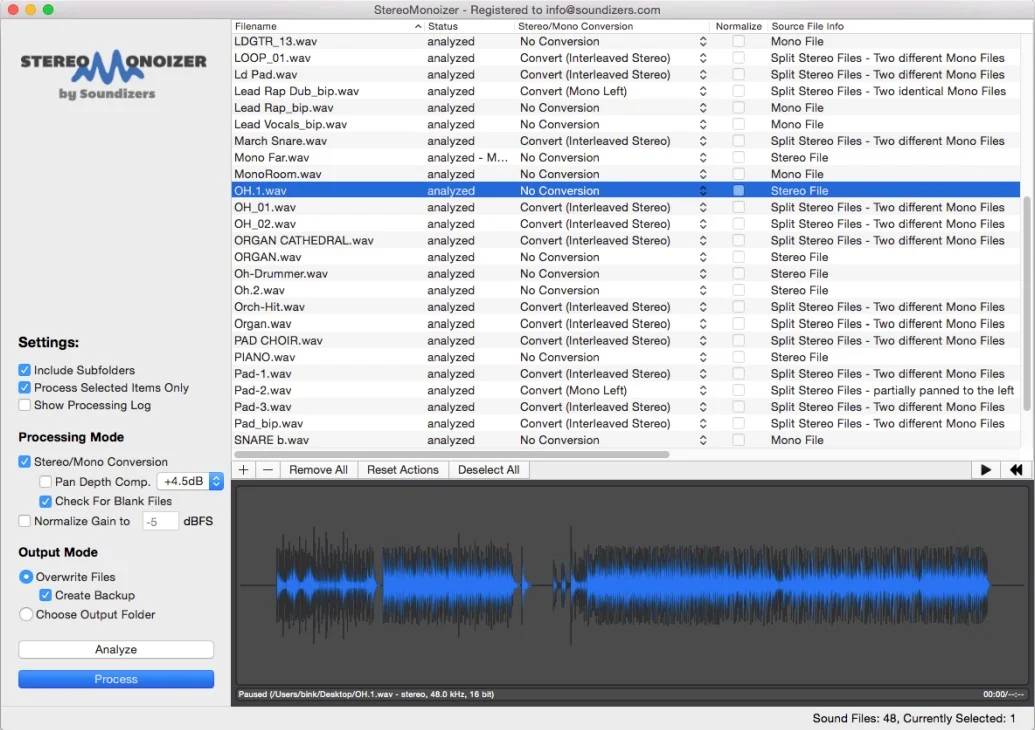This screenshot has width=1035, height=730.
Task: Click Deselect All button
Action: click(x=488, y=470)
